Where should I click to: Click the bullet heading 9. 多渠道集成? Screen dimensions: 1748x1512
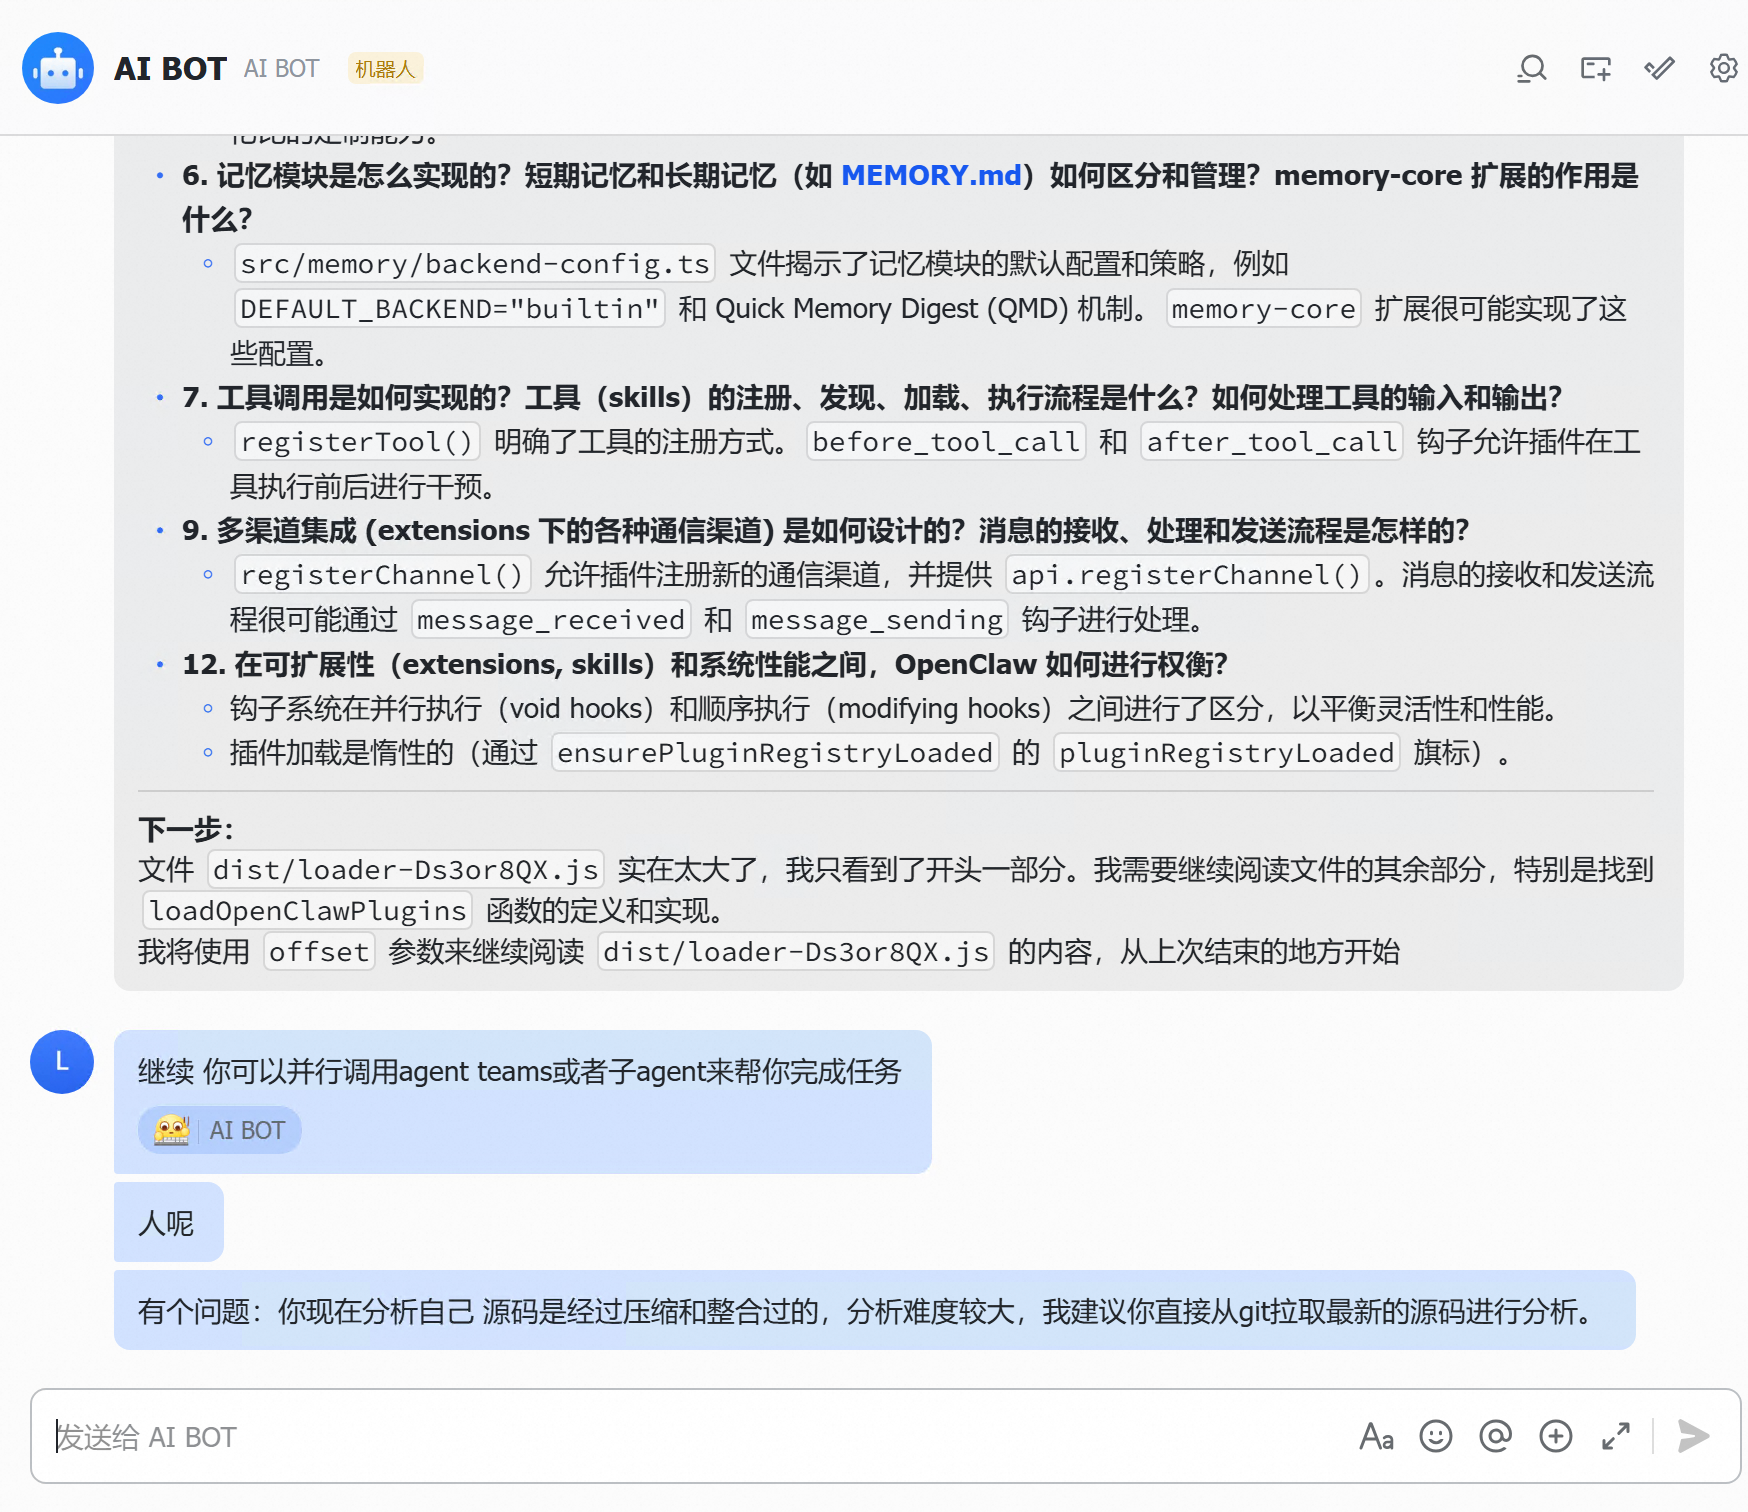point(826,530)
